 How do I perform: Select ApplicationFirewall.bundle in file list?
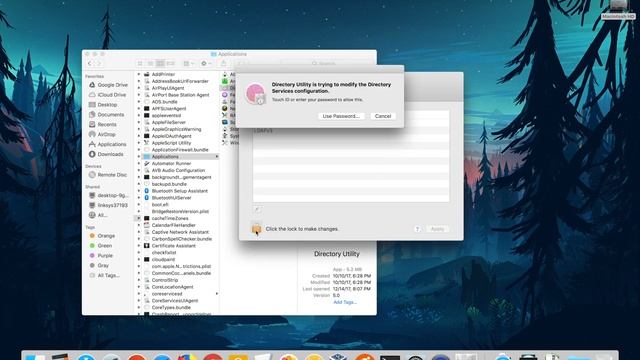click(x=176, y=150)
